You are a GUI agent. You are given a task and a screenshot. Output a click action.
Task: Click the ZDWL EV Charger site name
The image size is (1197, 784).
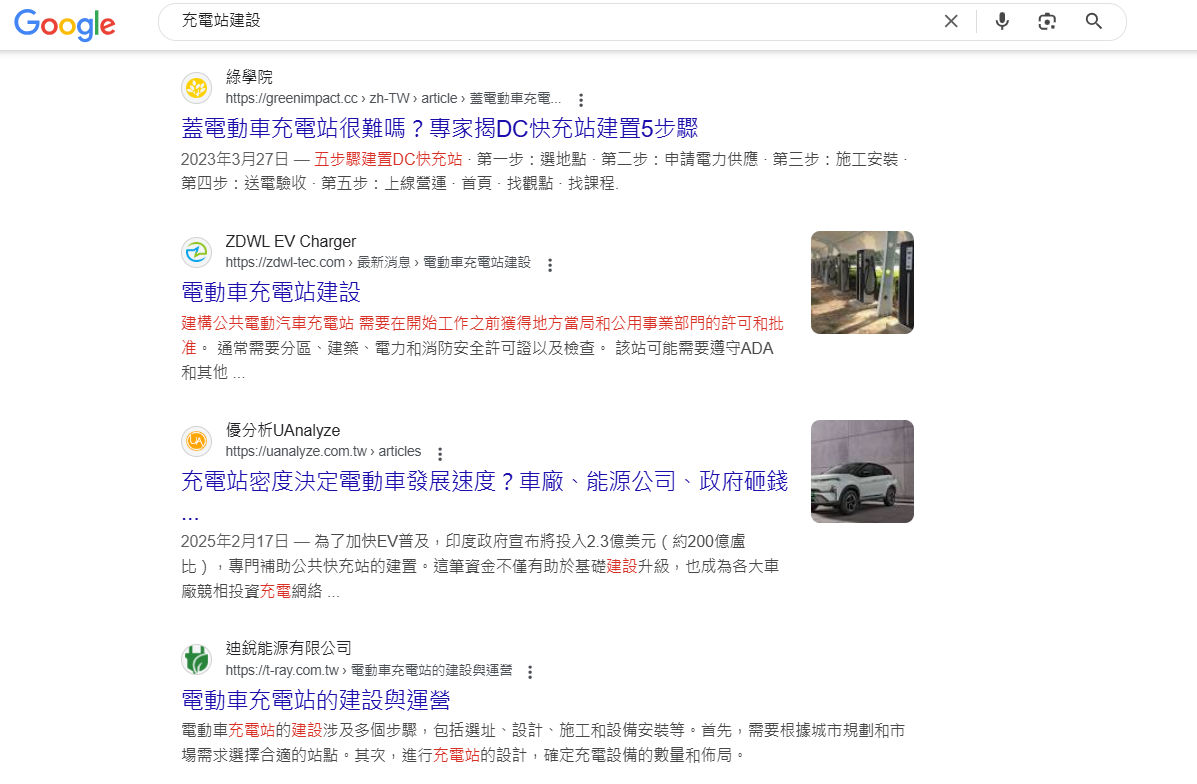(291, 241)
